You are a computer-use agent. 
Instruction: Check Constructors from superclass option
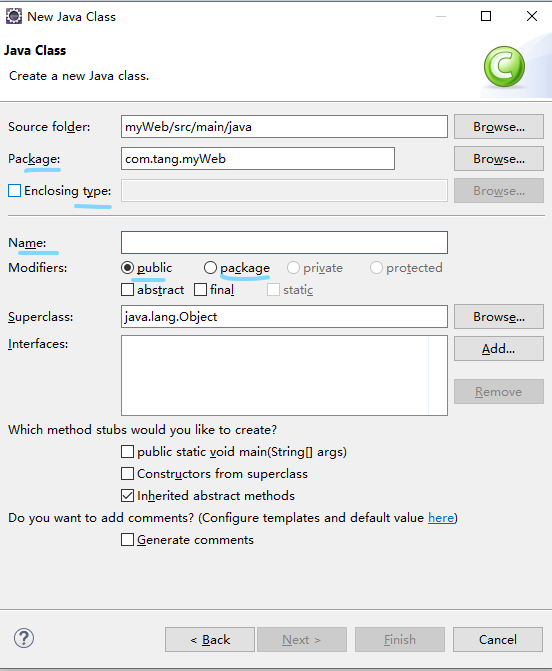pos(128,474)
